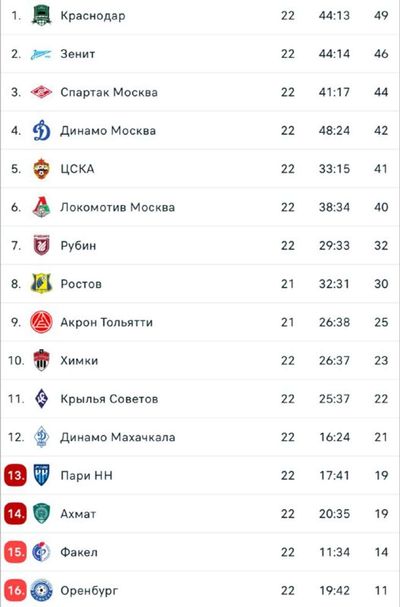The image size is (400, 607).
Task: Click the Spartak Moscow crest icon
Action: click(x=41, y=92)
